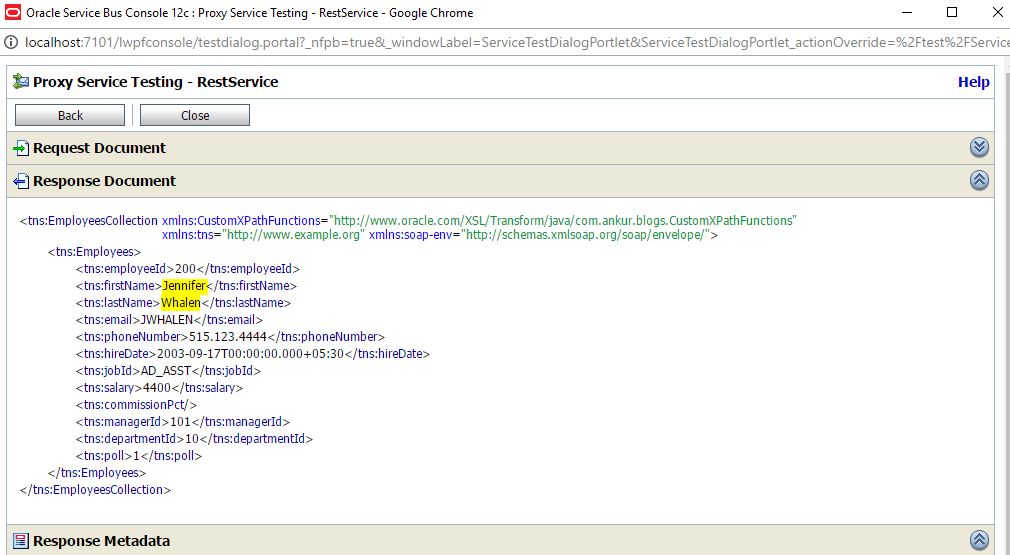Click the Response Metadata icon

tap(21, 541)
